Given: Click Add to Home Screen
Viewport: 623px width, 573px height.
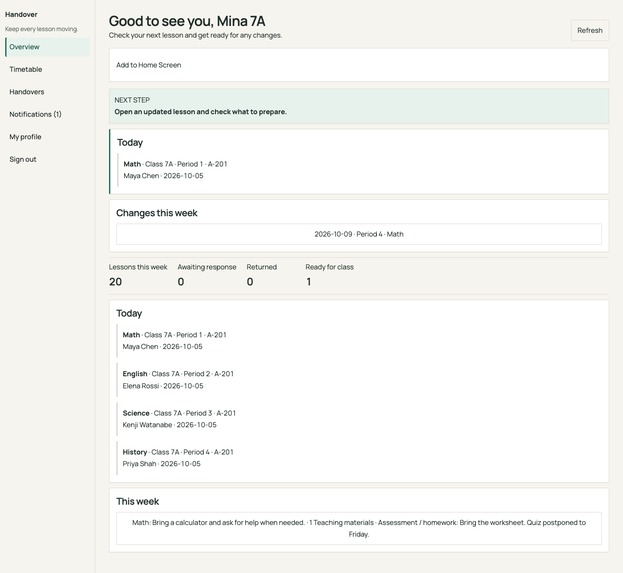Looking at the screenshot, I should 149,65.
